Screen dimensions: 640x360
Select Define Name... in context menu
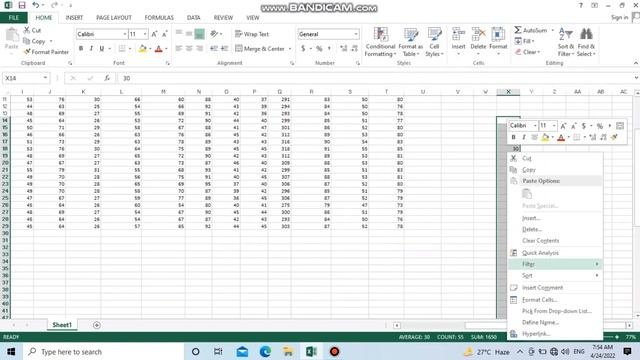[x=555, y=322]
